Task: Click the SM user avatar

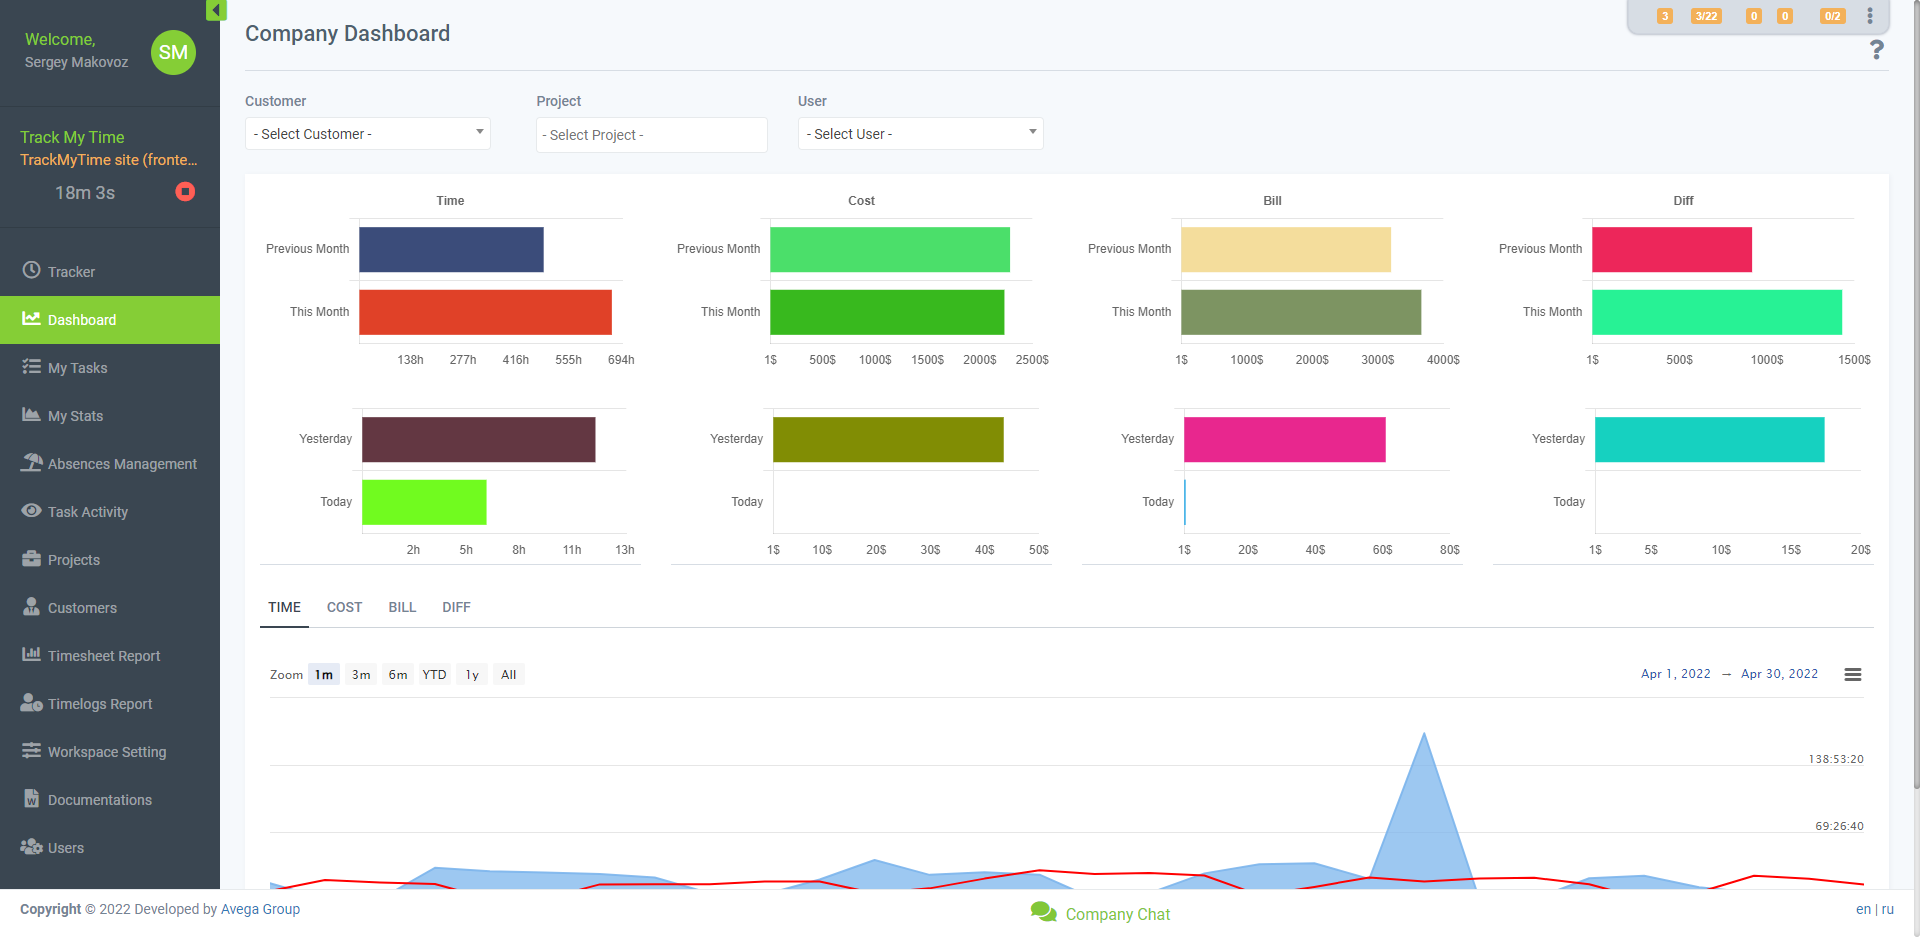Action: 173,52
